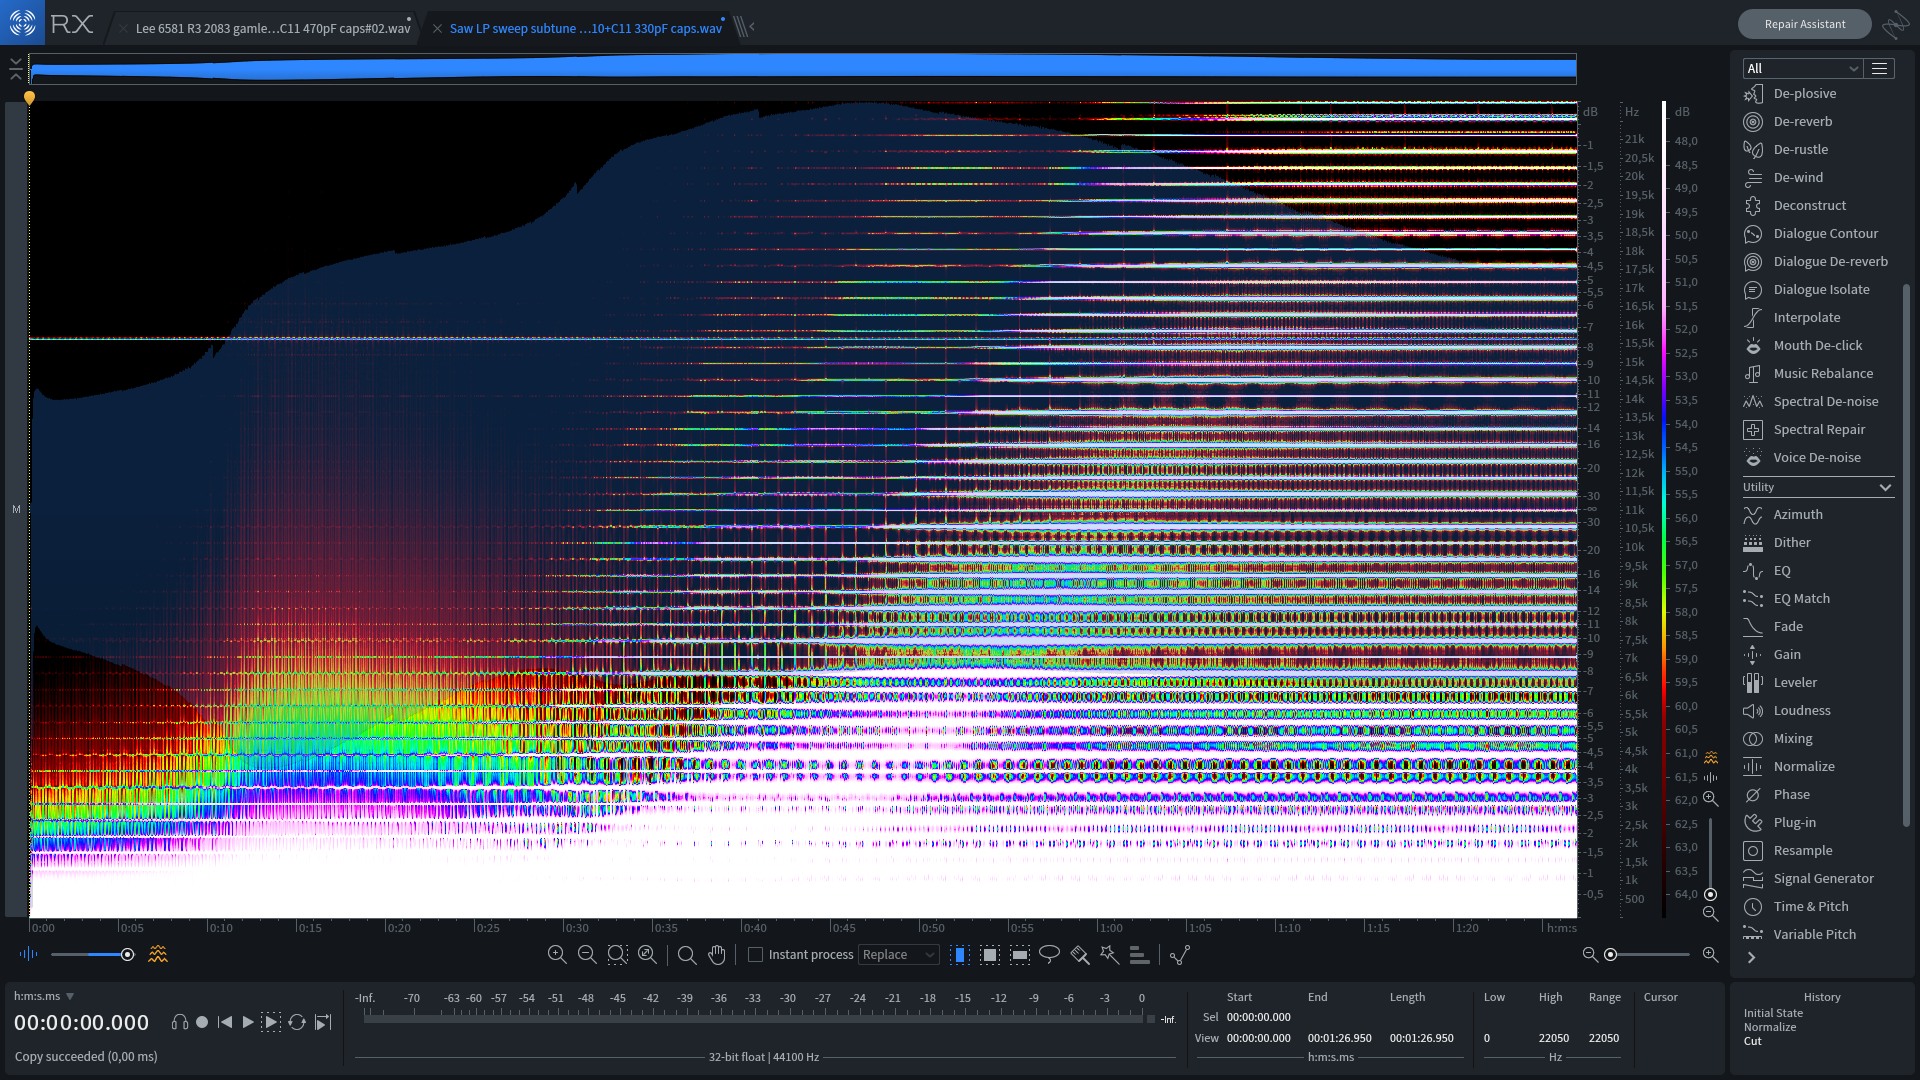Screen dimensions: 1920x1080
Task: Open the module list filter set to All
Action: click(1800, 68)
